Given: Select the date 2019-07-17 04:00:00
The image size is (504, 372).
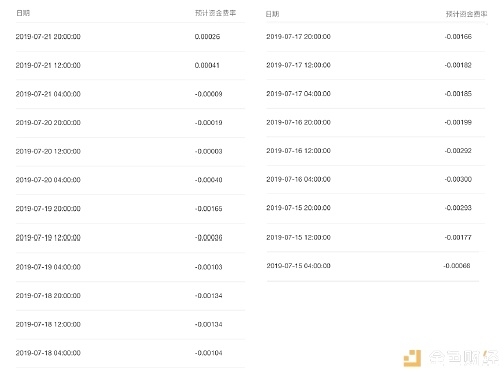Looking at the screenshot, I should point(298,94).
